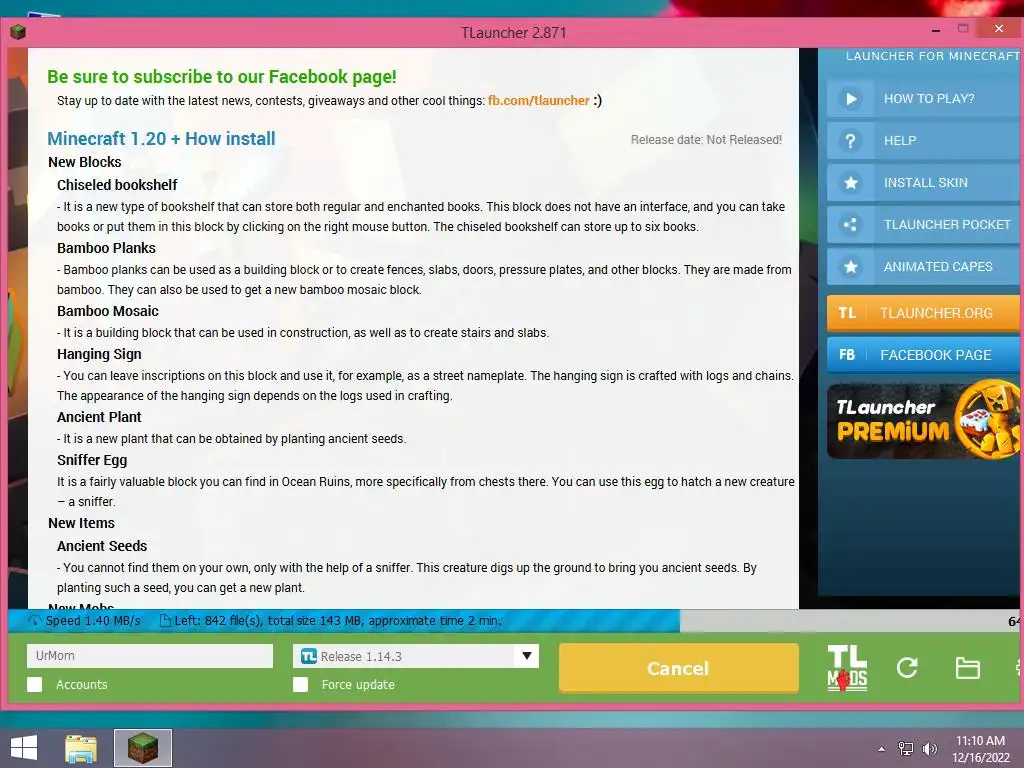Click the FACEBOOK PAGE button
The image size is (1024, 768).
point(925,355)
